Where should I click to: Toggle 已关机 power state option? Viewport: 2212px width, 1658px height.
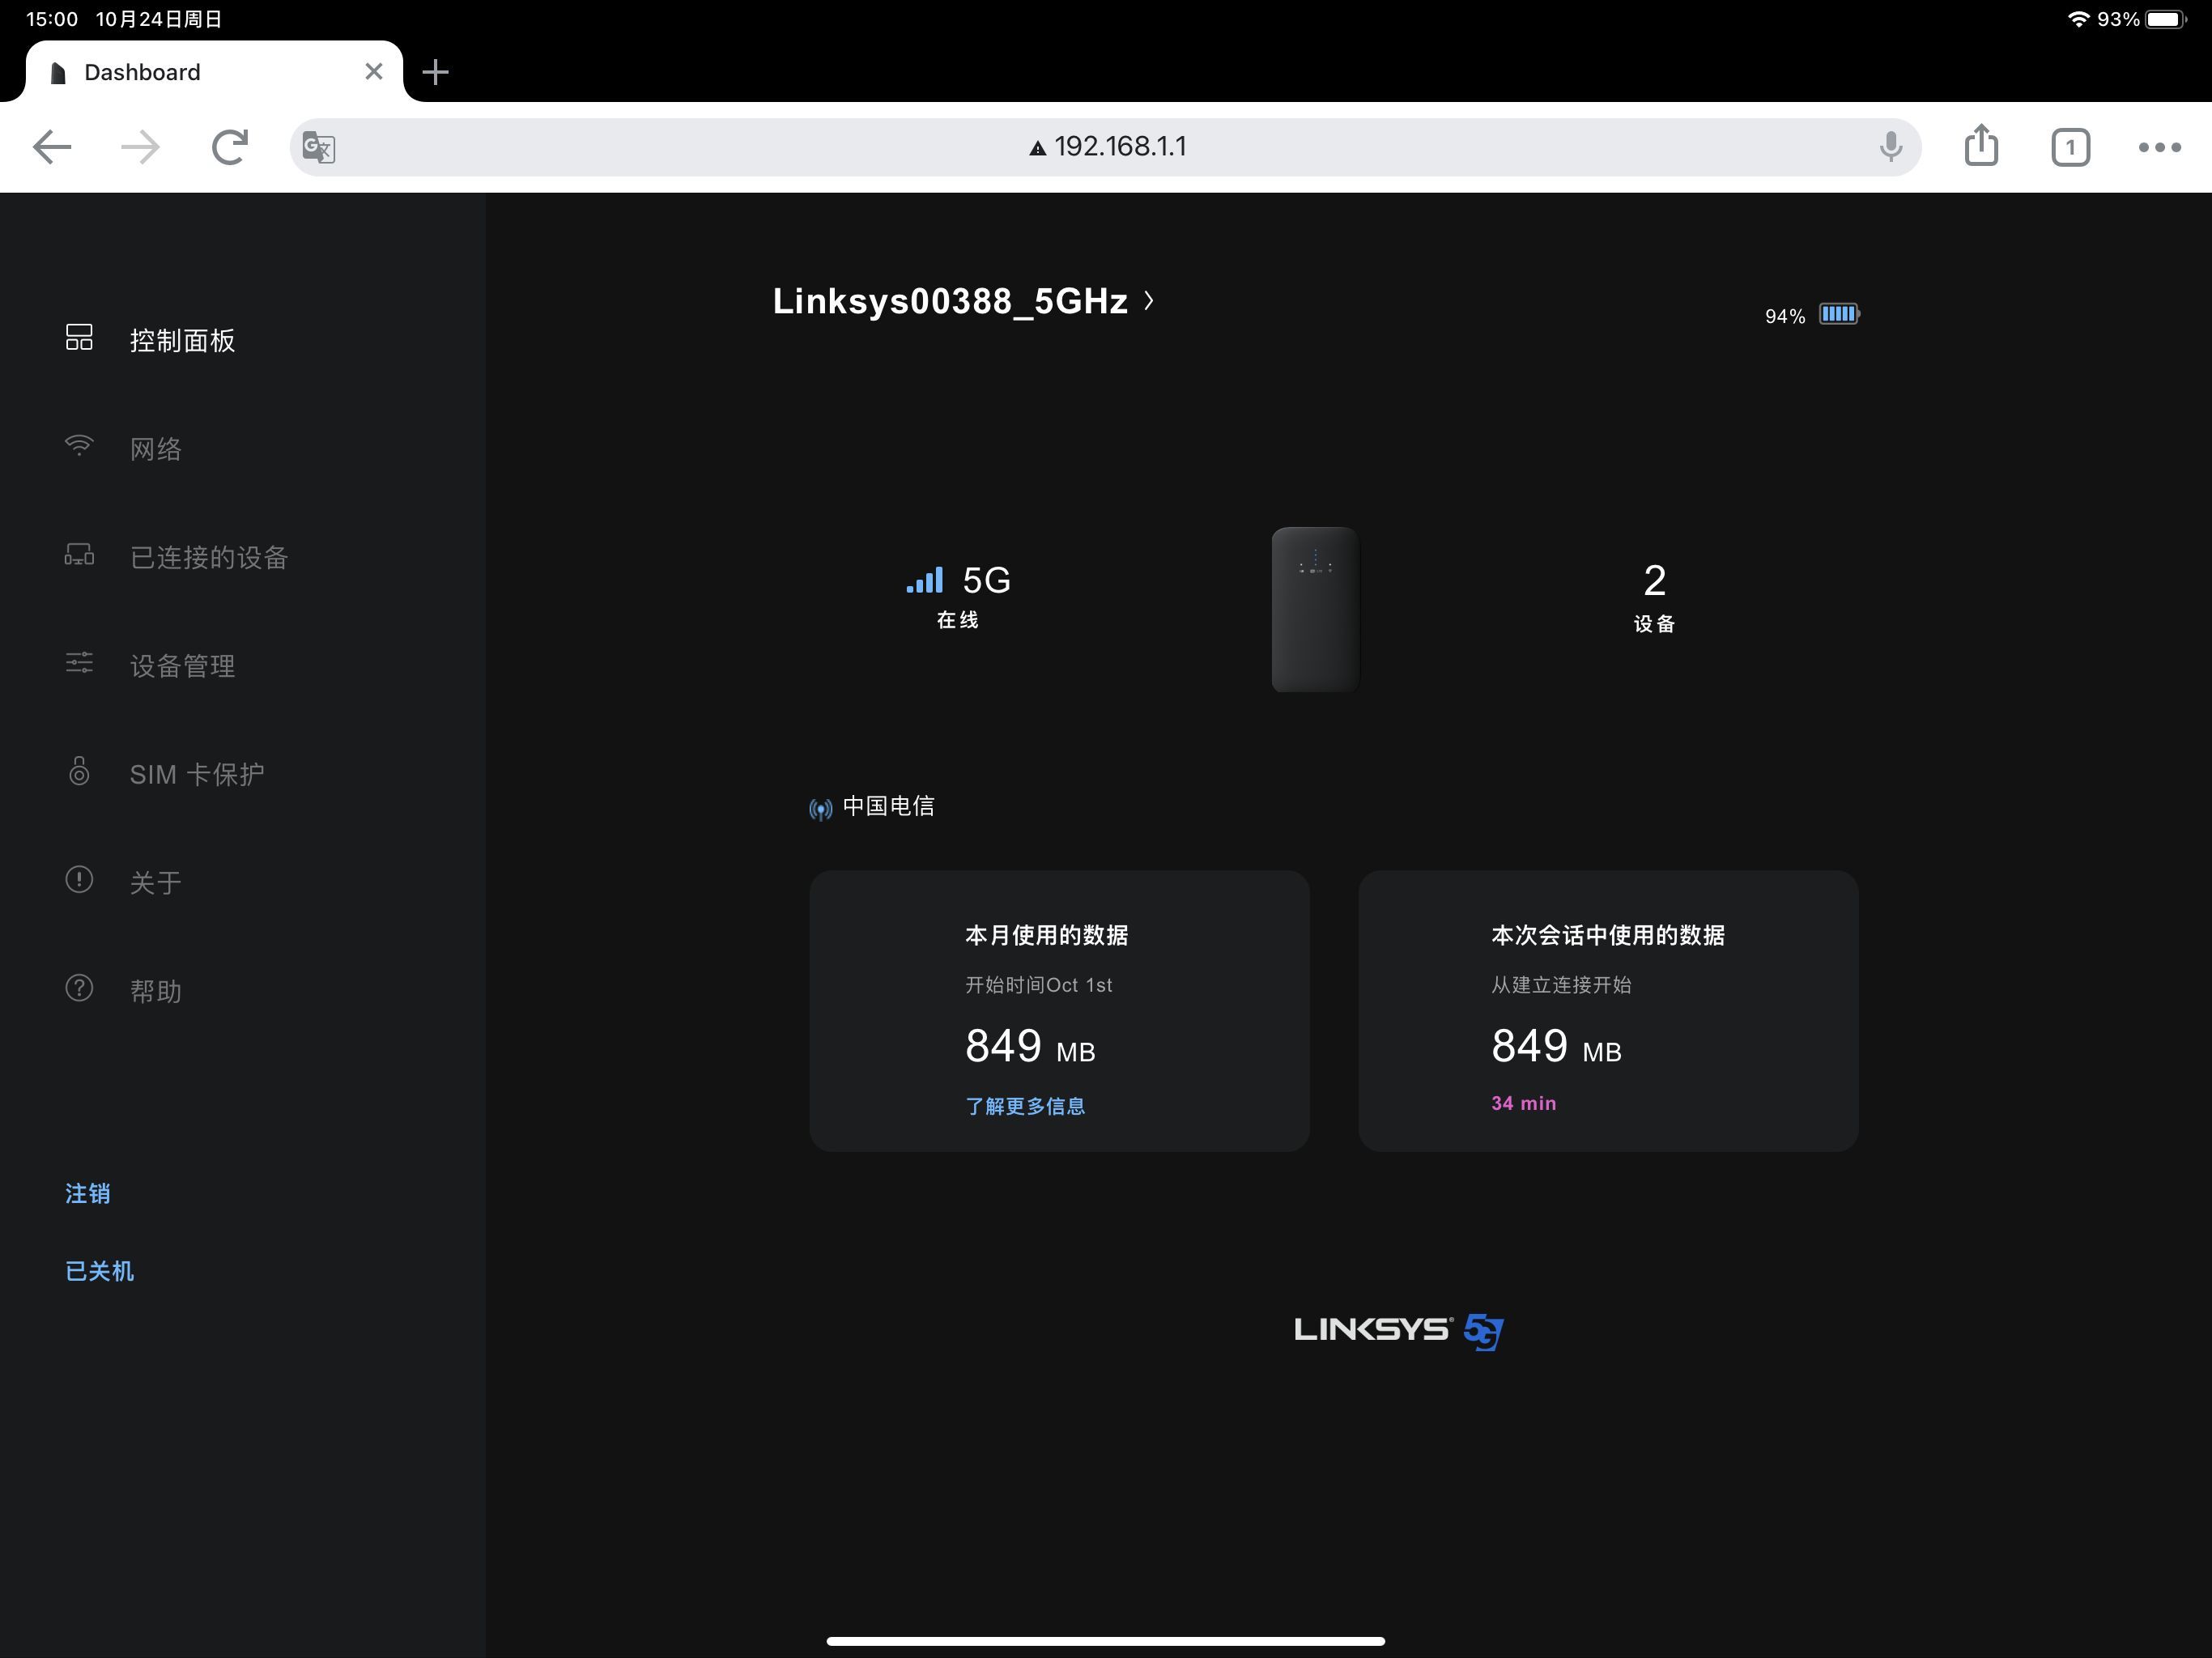[x=99, y=1270]
